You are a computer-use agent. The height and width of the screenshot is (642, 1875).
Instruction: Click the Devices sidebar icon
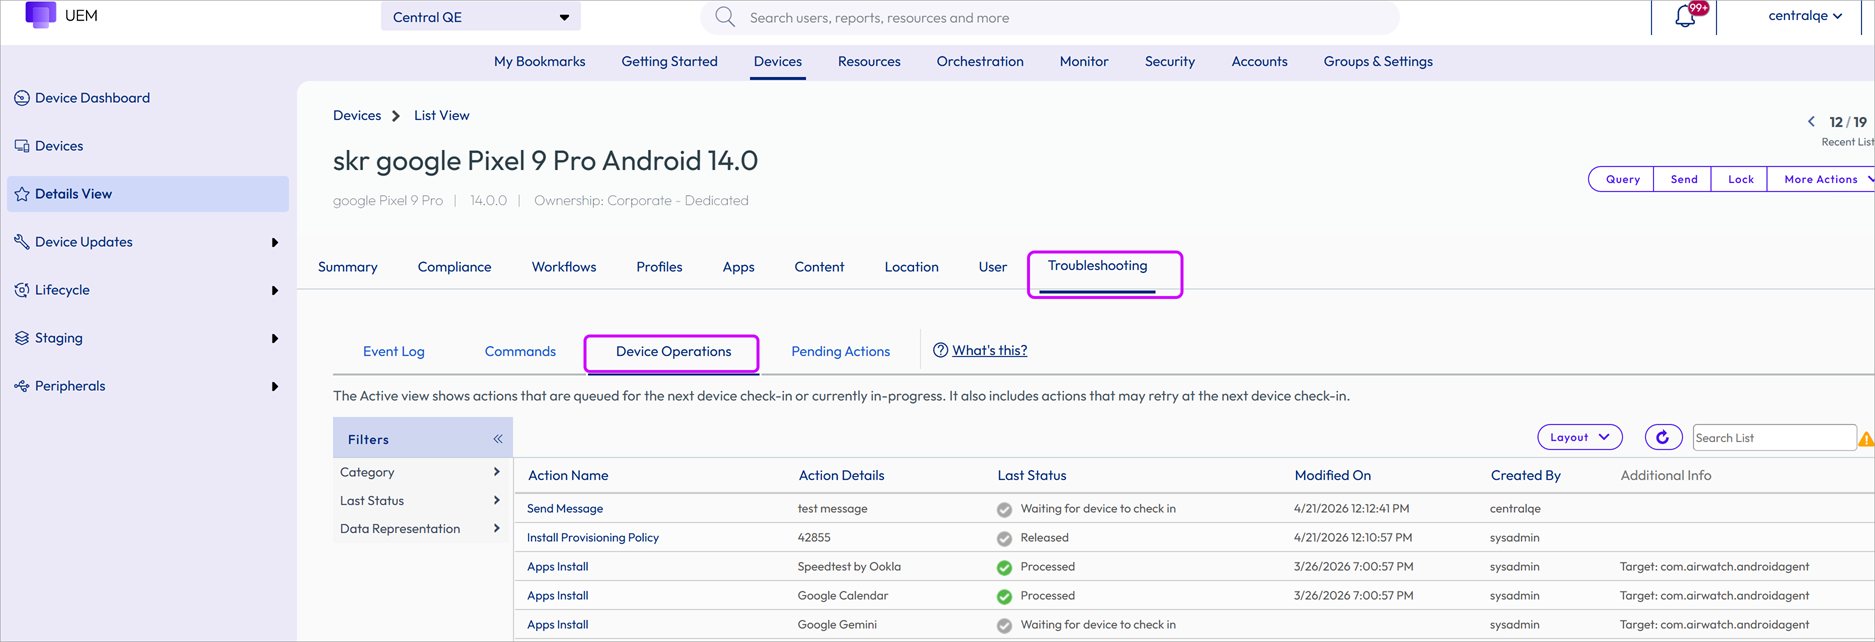point(21,146)
